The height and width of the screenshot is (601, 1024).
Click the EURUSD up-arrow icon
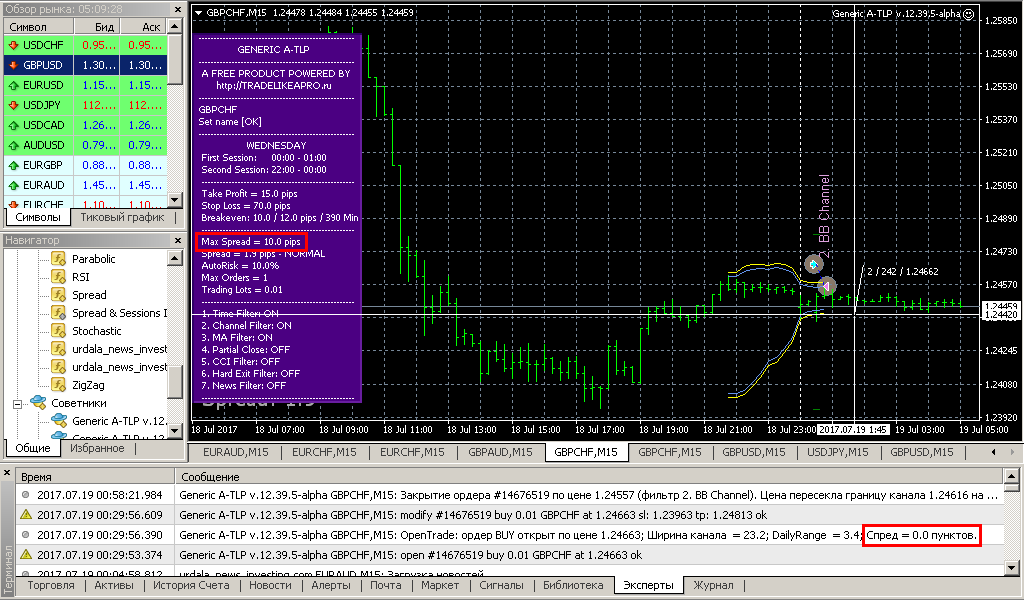13,85
